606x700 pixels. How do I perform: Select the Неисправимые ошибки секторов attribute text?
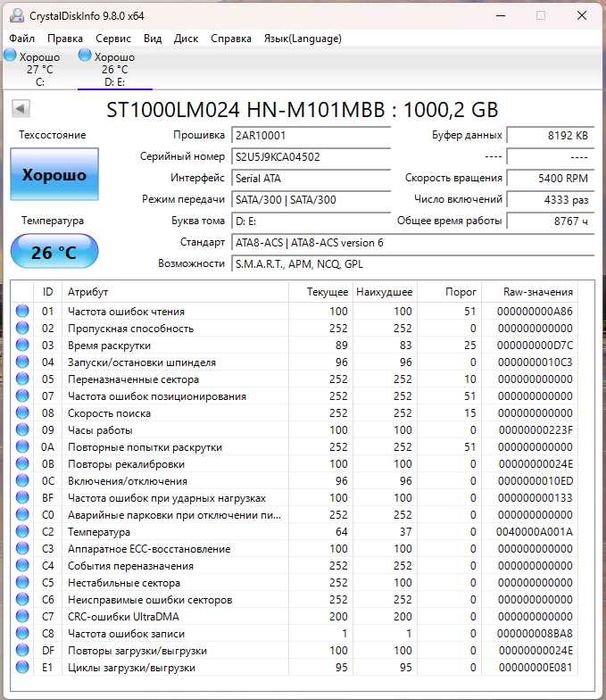(150, 600)
